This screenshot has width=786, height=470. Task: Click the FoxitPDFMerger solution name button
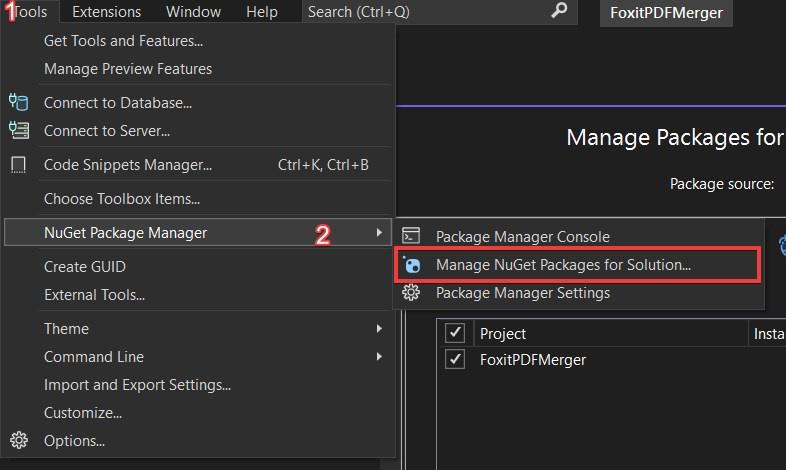click(666, 13)
